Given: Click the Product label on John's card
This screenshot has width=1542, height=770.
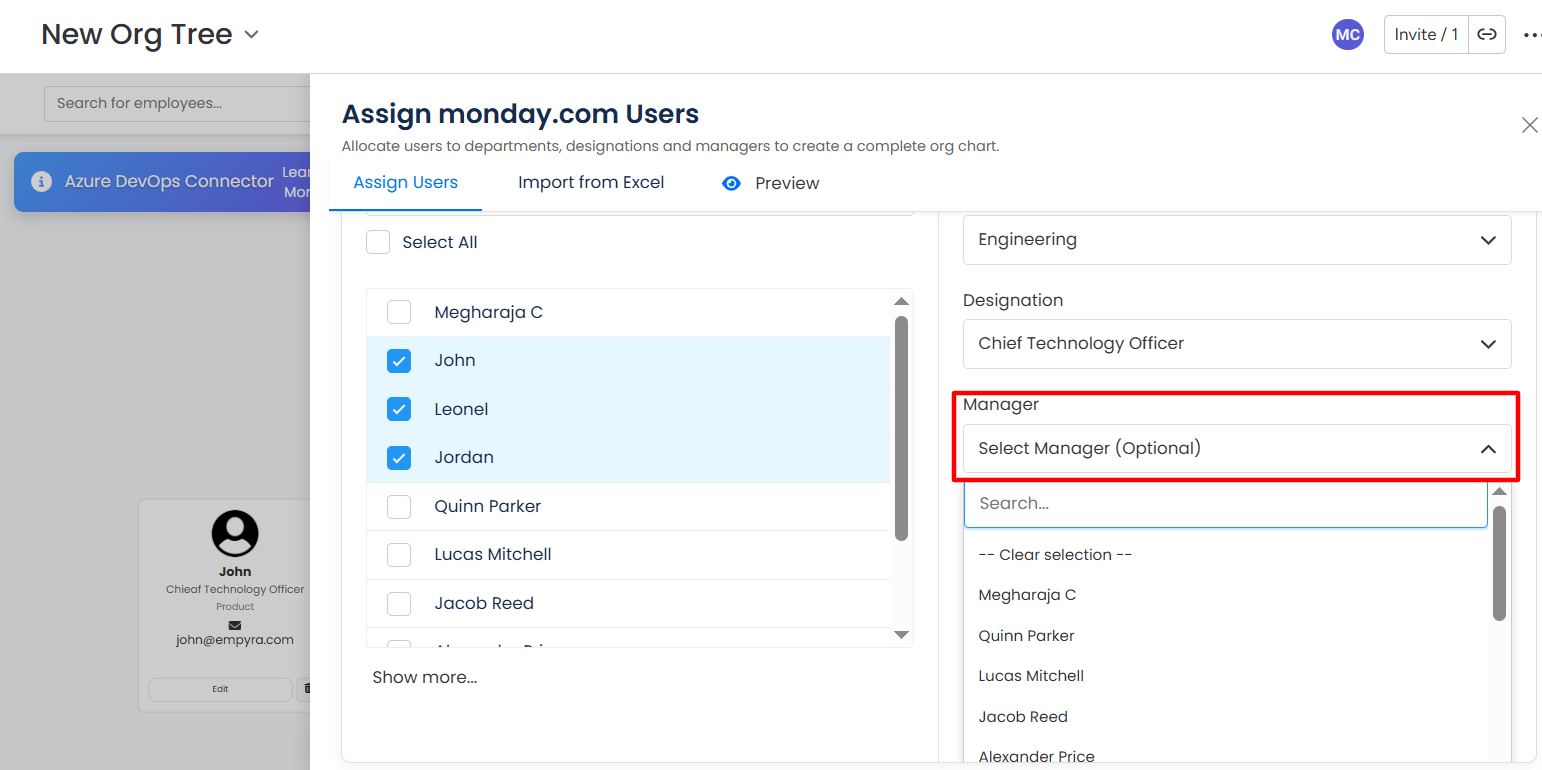Looking at the screenshot, I should tap(235, 607).
